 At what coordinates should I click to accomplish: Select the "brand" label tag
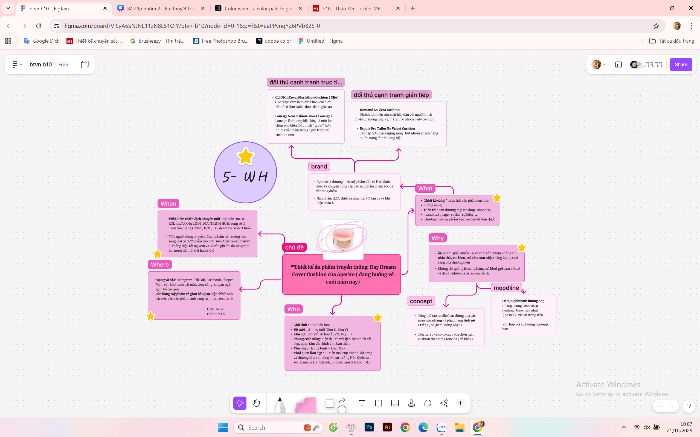[319, 166]
